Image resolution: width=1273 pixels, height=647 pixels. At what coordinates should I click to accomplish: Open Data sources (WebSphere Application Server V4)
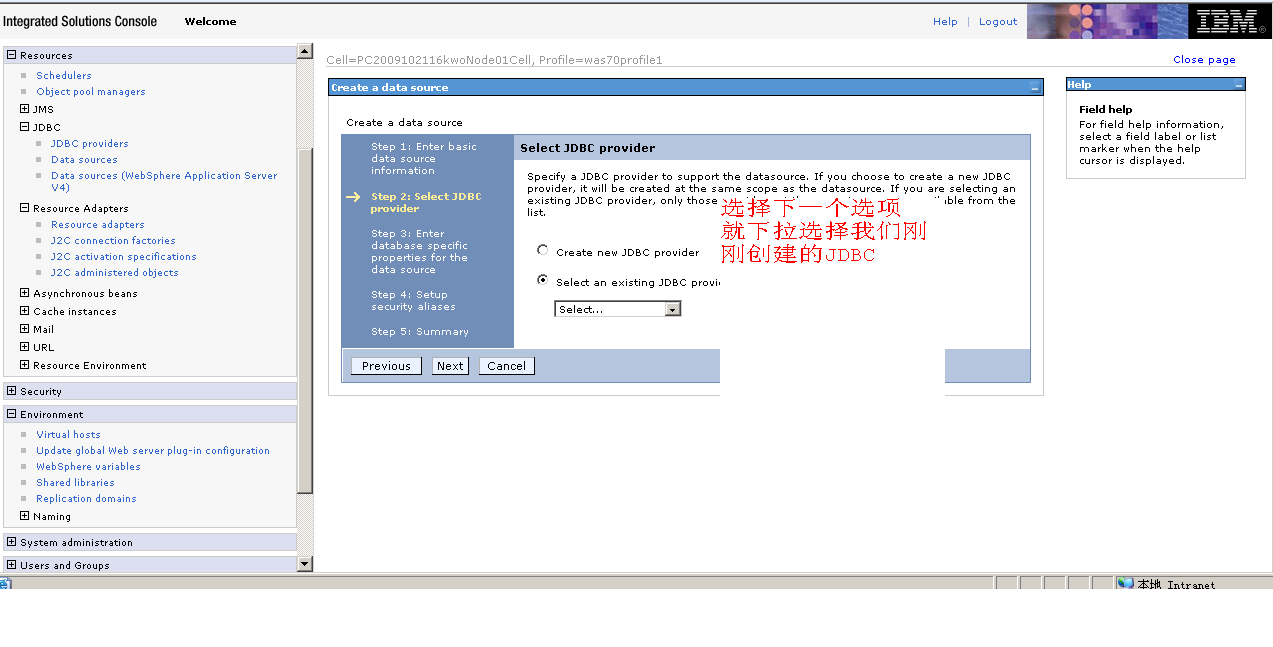tap(164, 181)
